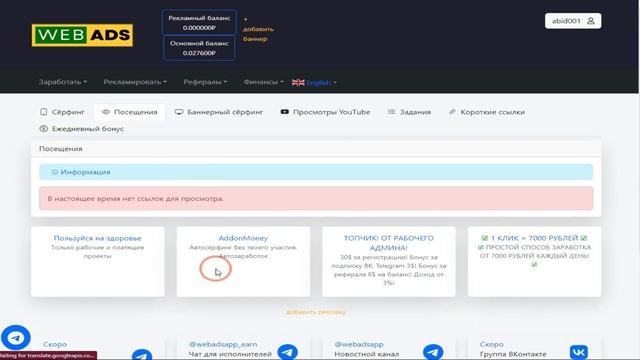640x360 pixels.
Task: Expand the Информация panel
Action: pos(316,172)
